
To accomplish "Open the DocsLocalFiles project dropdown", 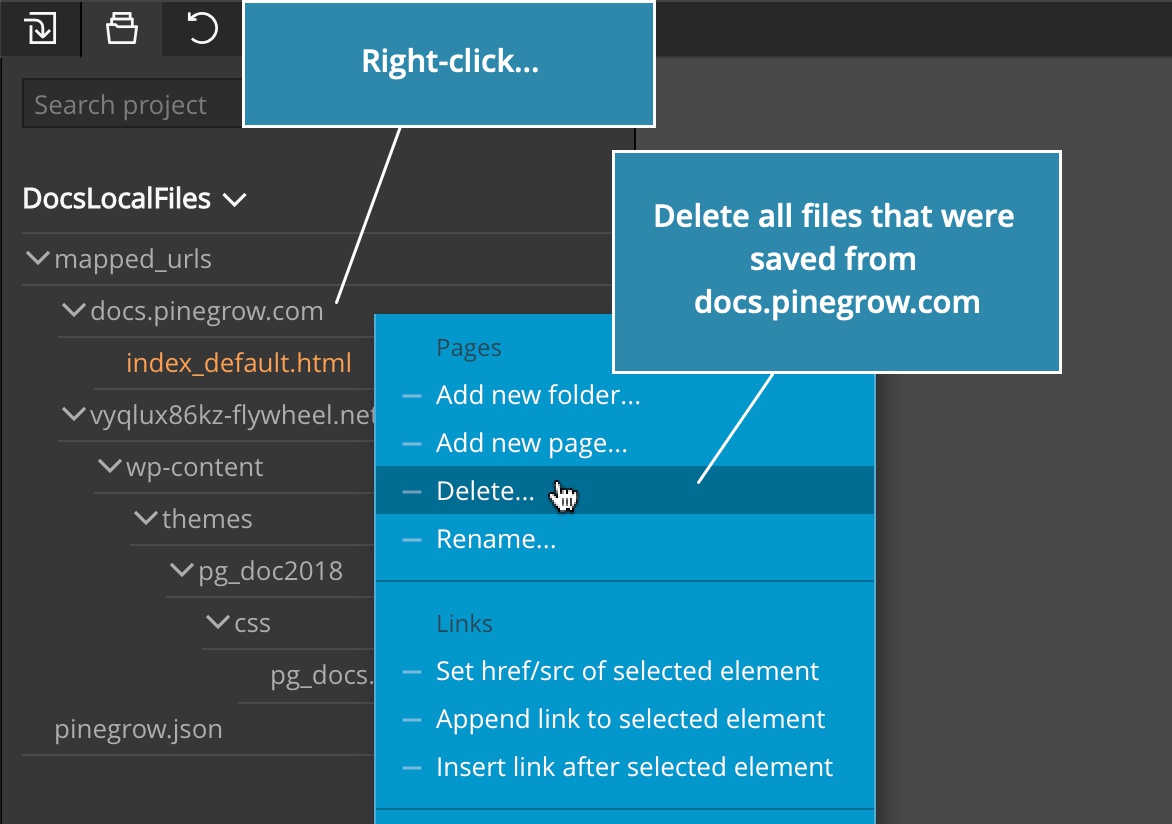I will (x=235, y=200).
